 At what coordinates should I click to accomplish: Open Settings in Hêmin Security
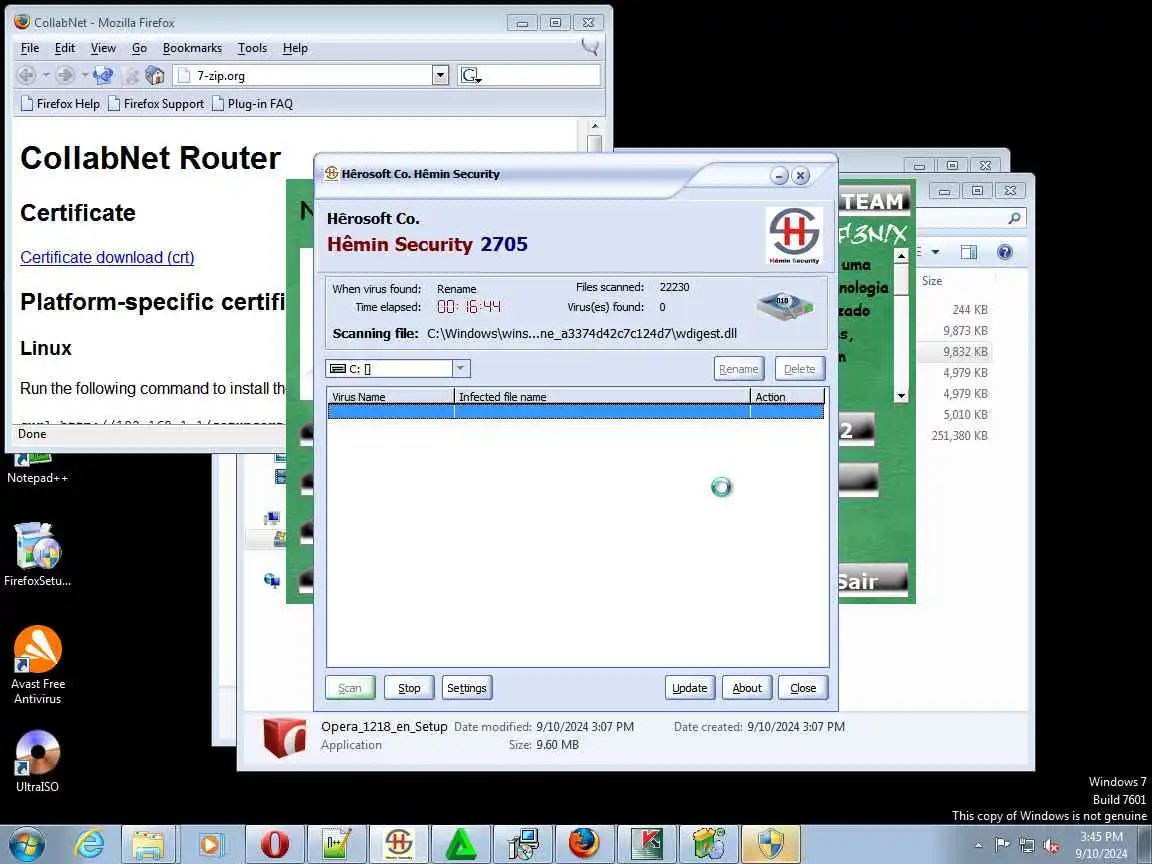tap(467, 688)
